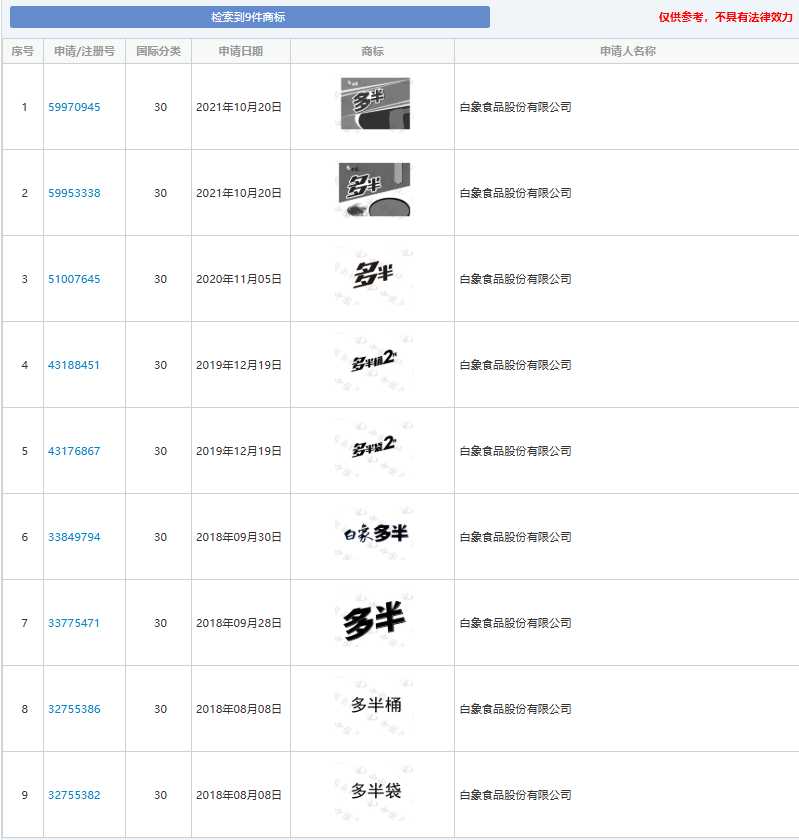Open registration number 32755386
Image resolution: width=799 pixels, height=840 pixels.
74,709
